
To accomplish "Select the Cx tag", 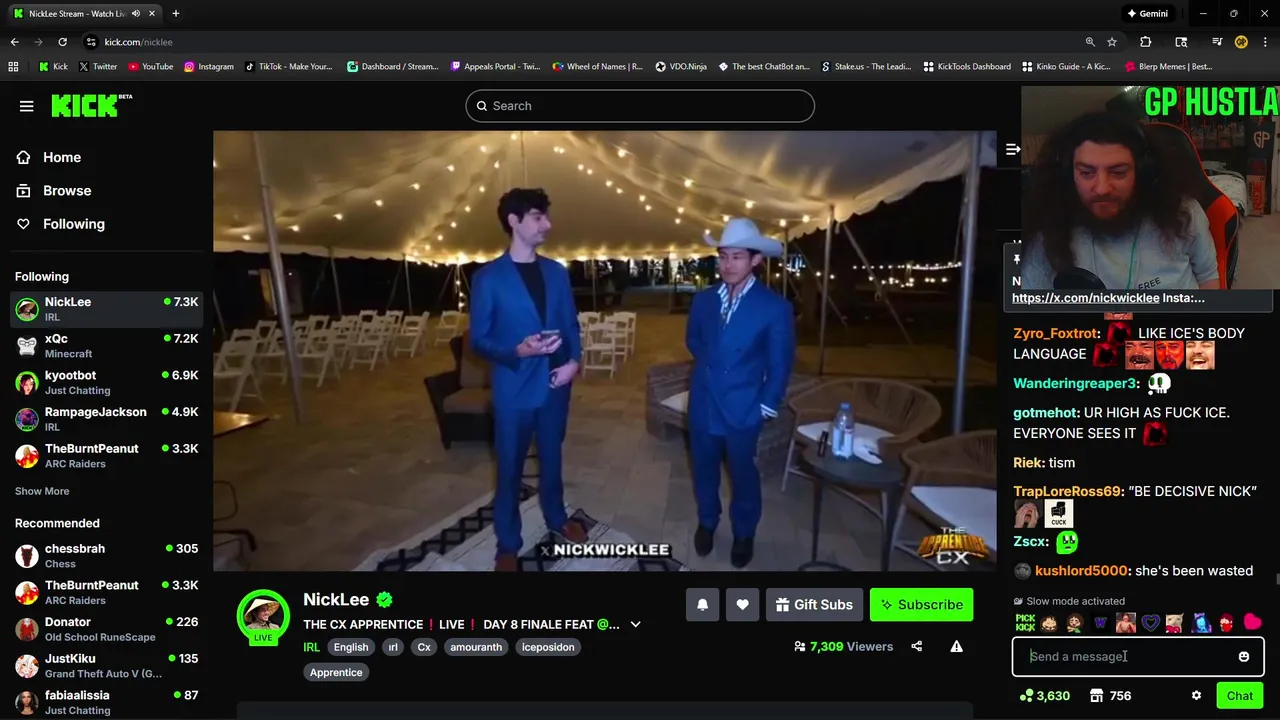I will pyautogui.click(x=424, y=647).
